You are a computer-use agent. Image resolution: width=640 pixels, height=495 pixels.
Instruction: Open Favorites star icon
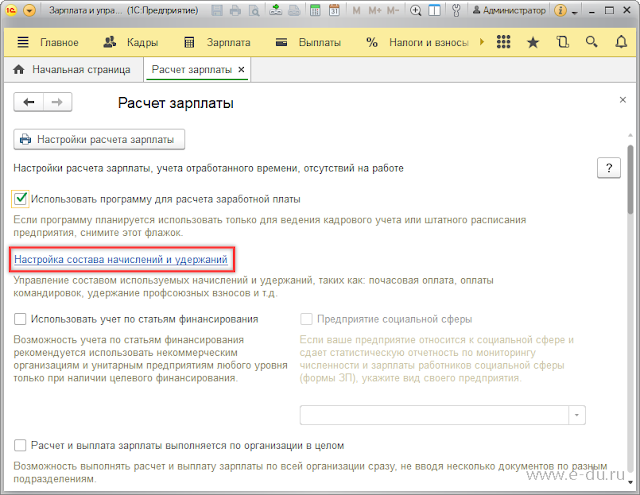(533, 42)
